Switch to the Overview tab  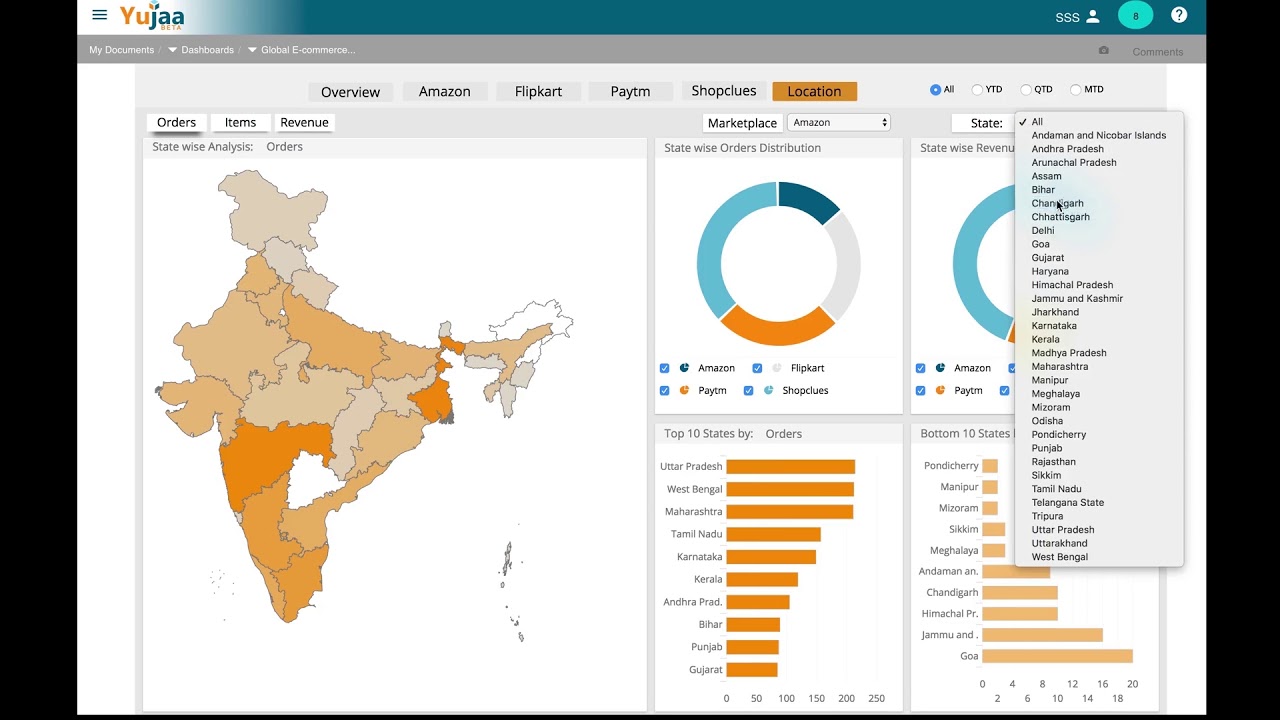click(350, 91)
